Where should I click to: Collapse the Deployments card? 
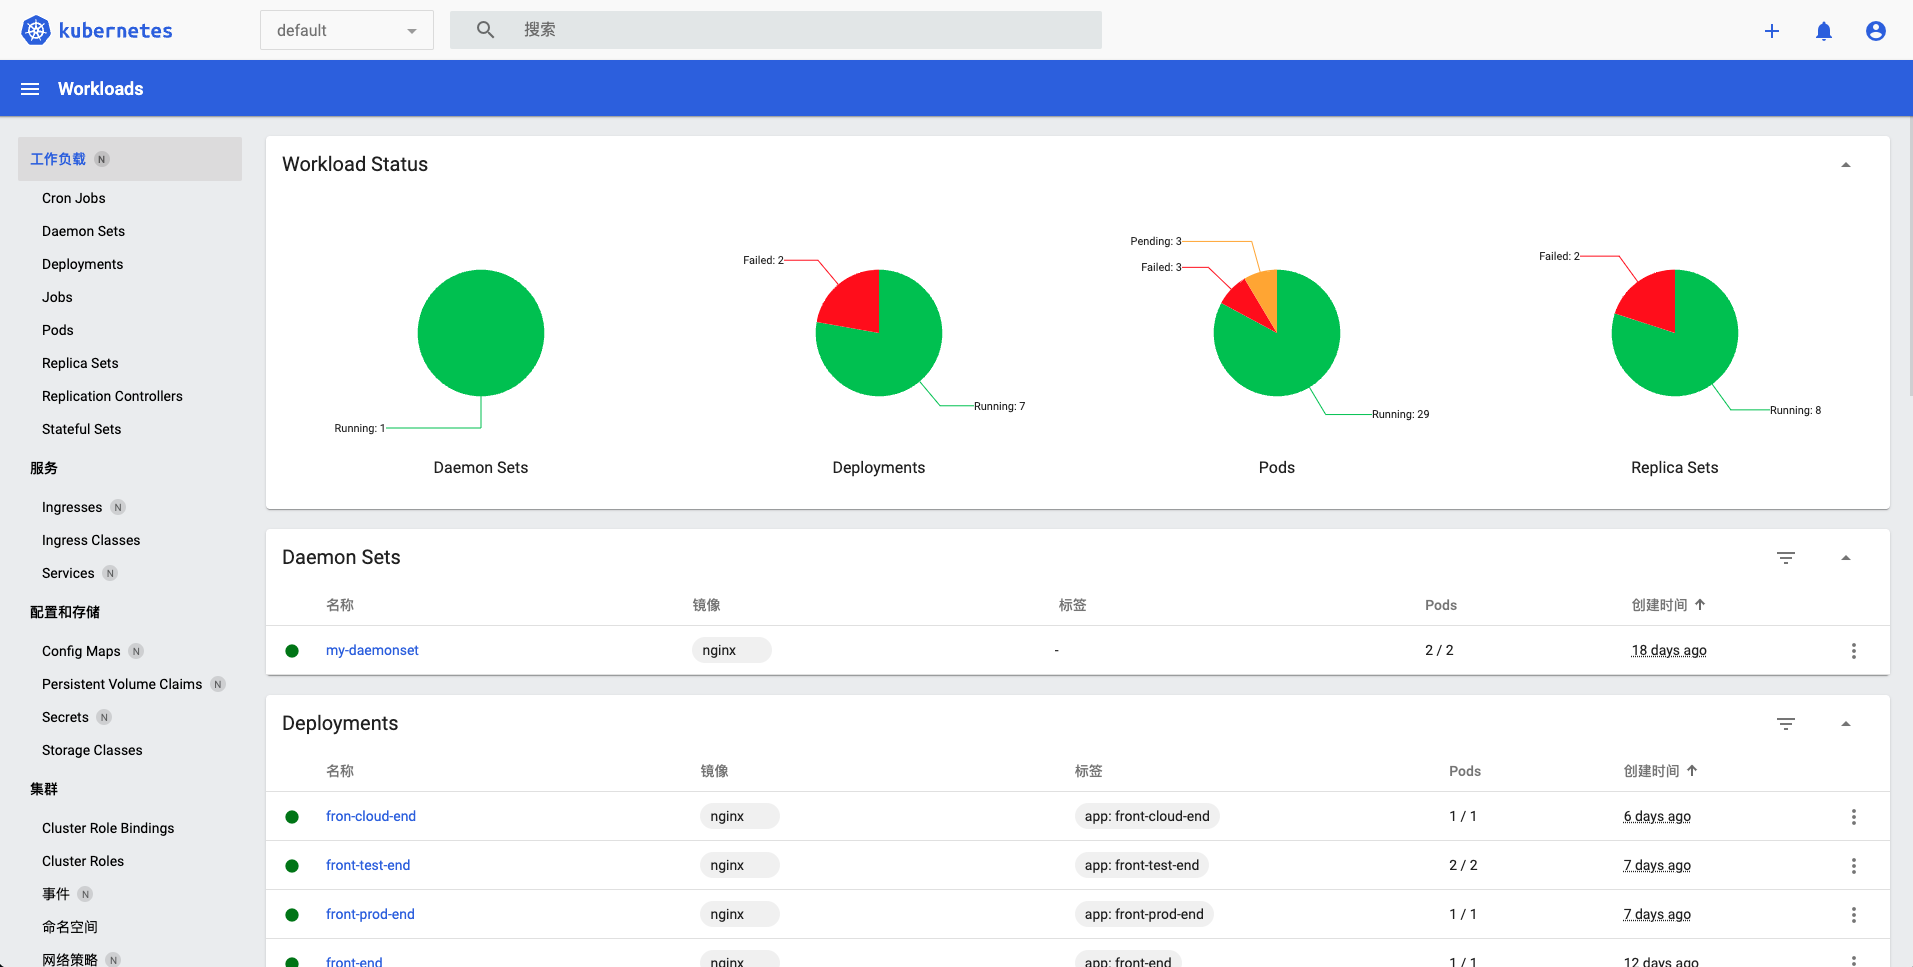point(1846,724)
